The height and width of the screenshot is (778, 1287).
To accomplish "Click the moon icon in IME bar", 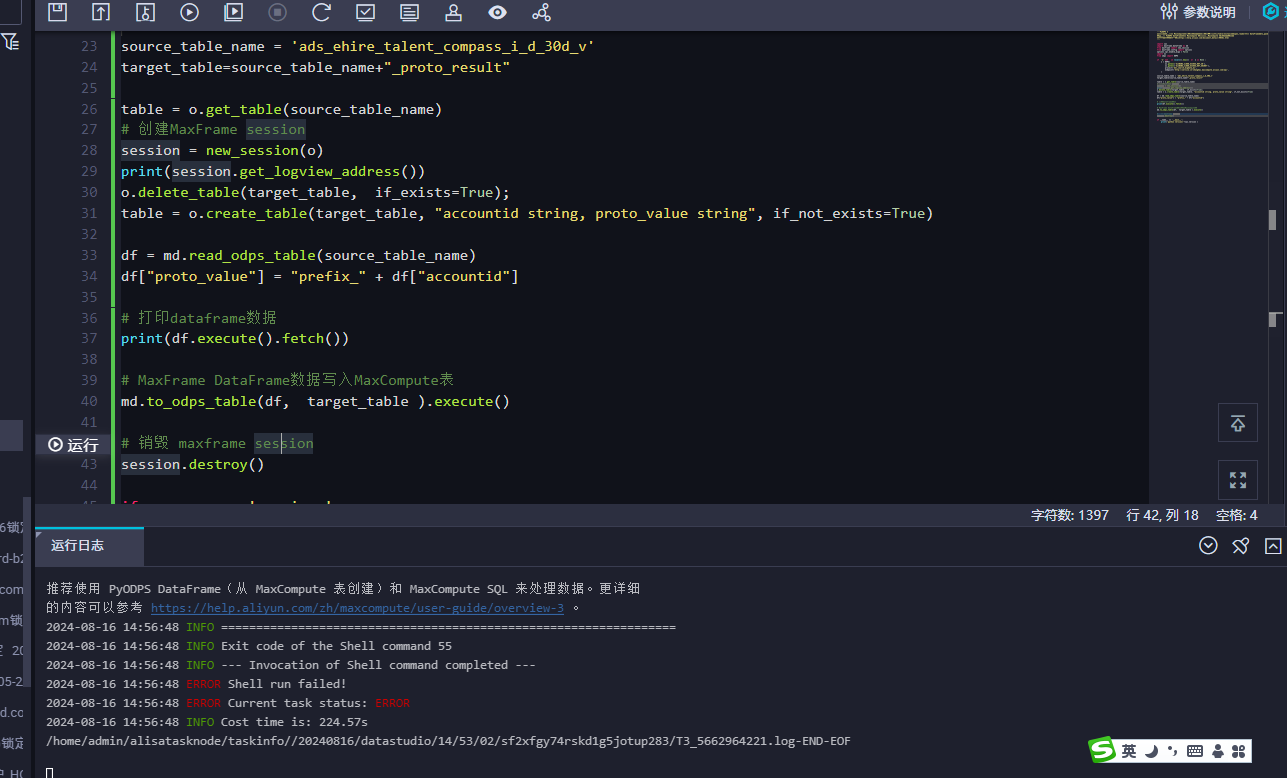I will coord(1150,750).
